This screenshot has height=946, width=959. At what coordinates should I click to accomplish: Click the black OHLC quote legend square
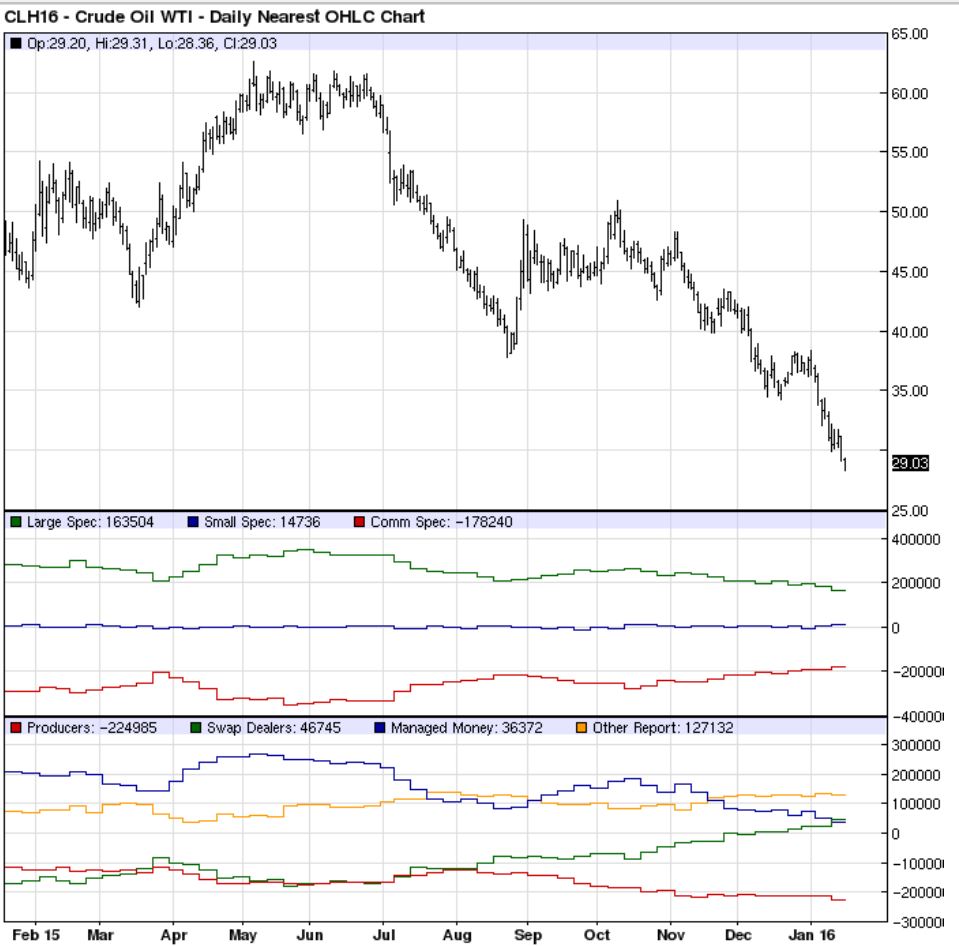(16, 41)
